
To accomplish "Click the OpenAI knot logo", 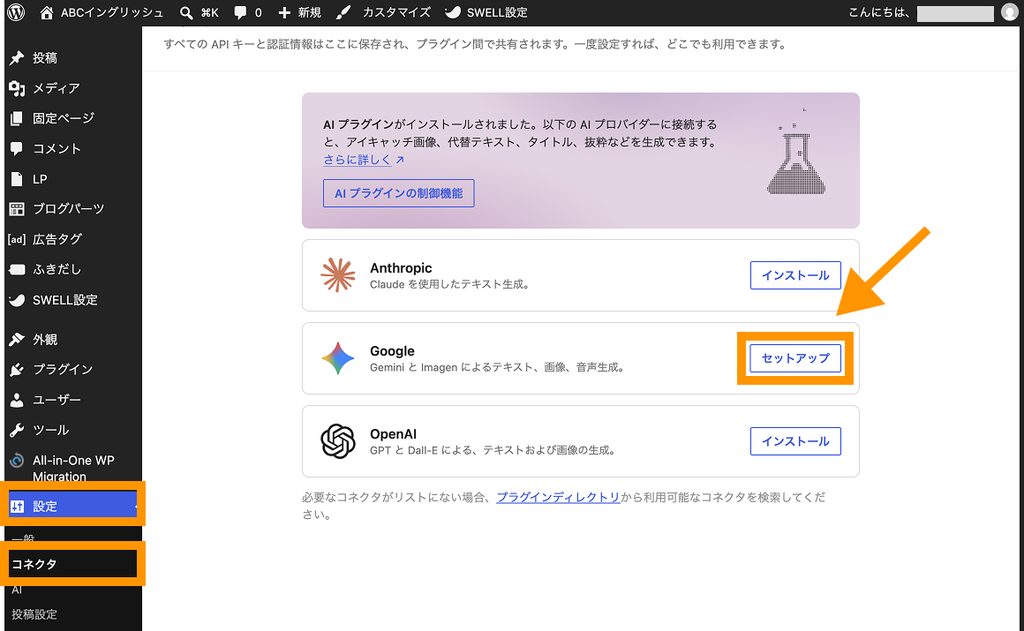I will [338, 441].
